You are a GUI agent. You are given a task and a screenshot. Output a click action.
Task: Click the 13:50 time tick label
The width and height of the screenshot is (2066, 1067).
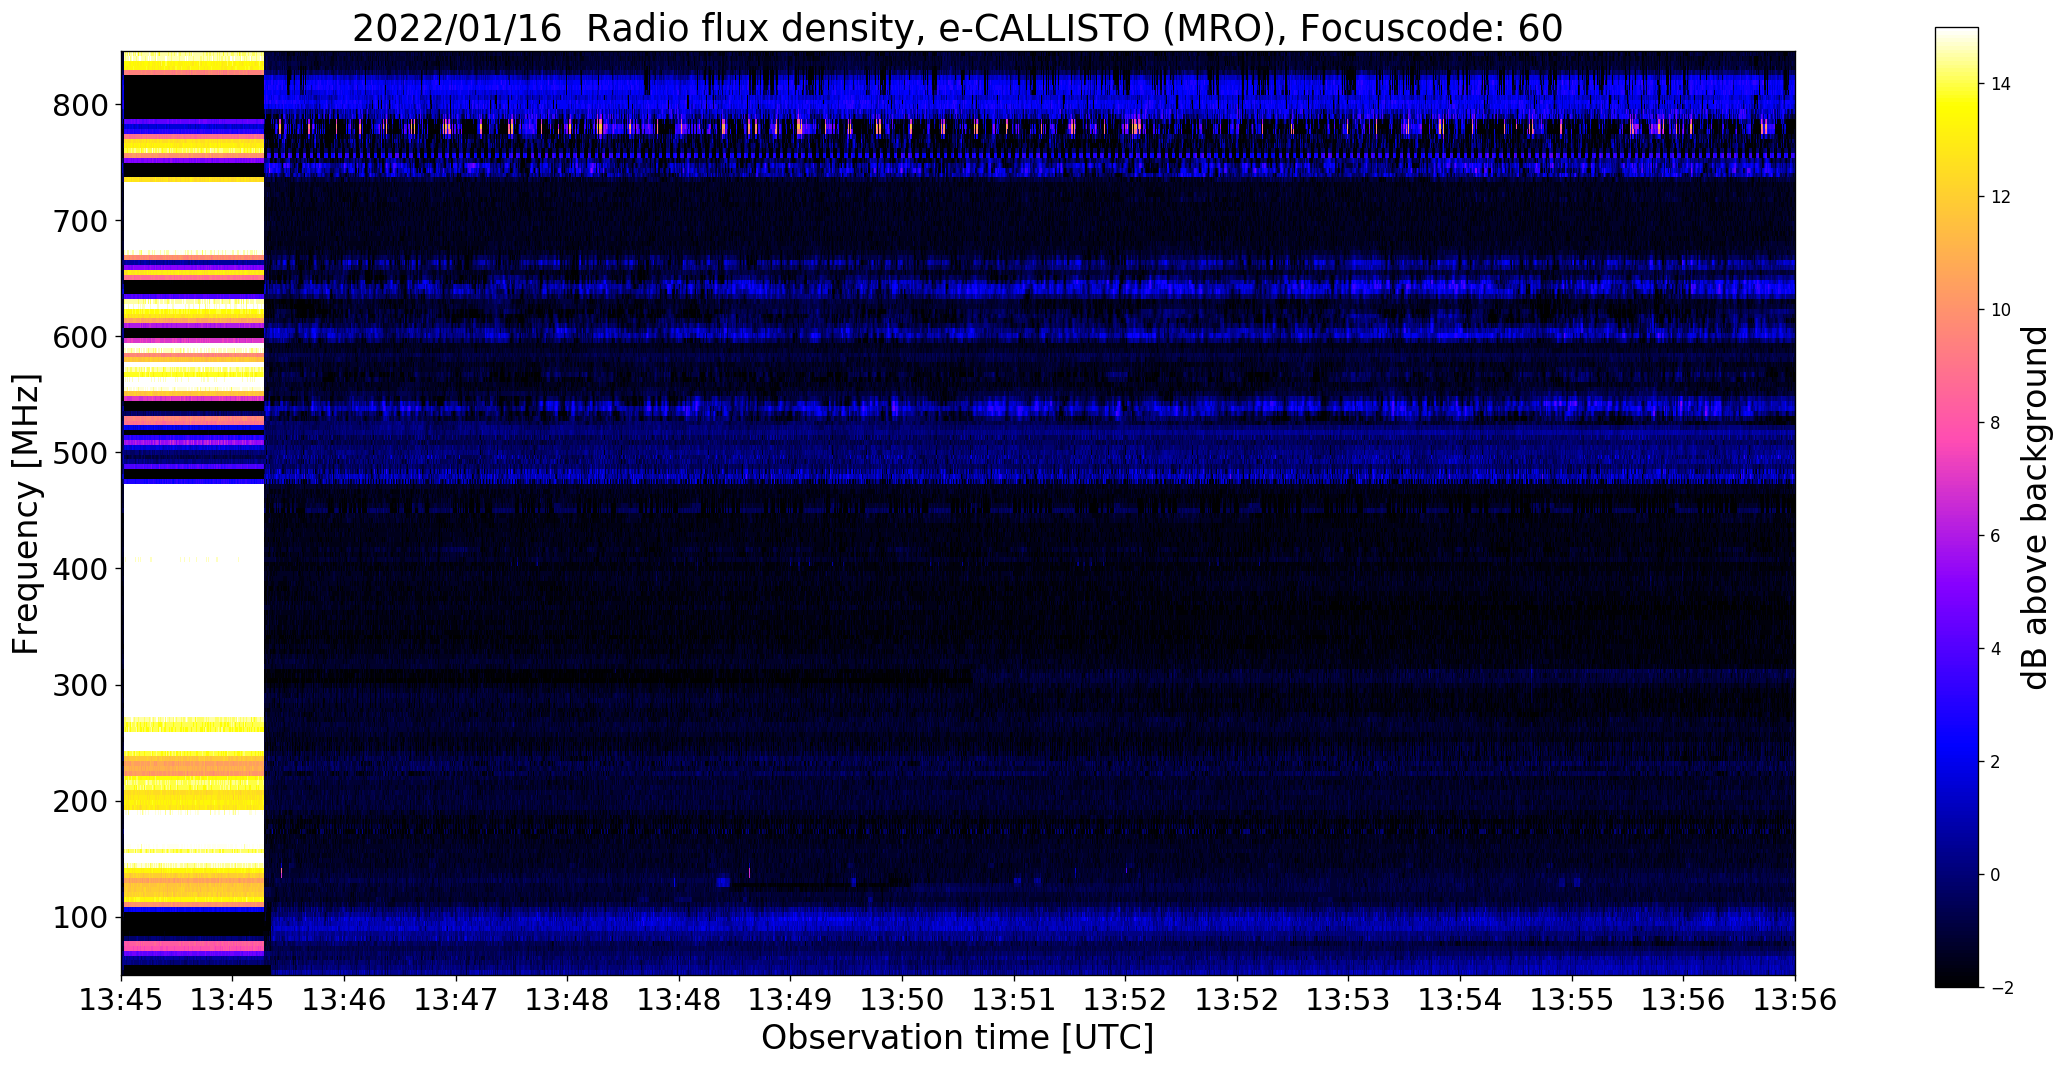pos(903,1000)
